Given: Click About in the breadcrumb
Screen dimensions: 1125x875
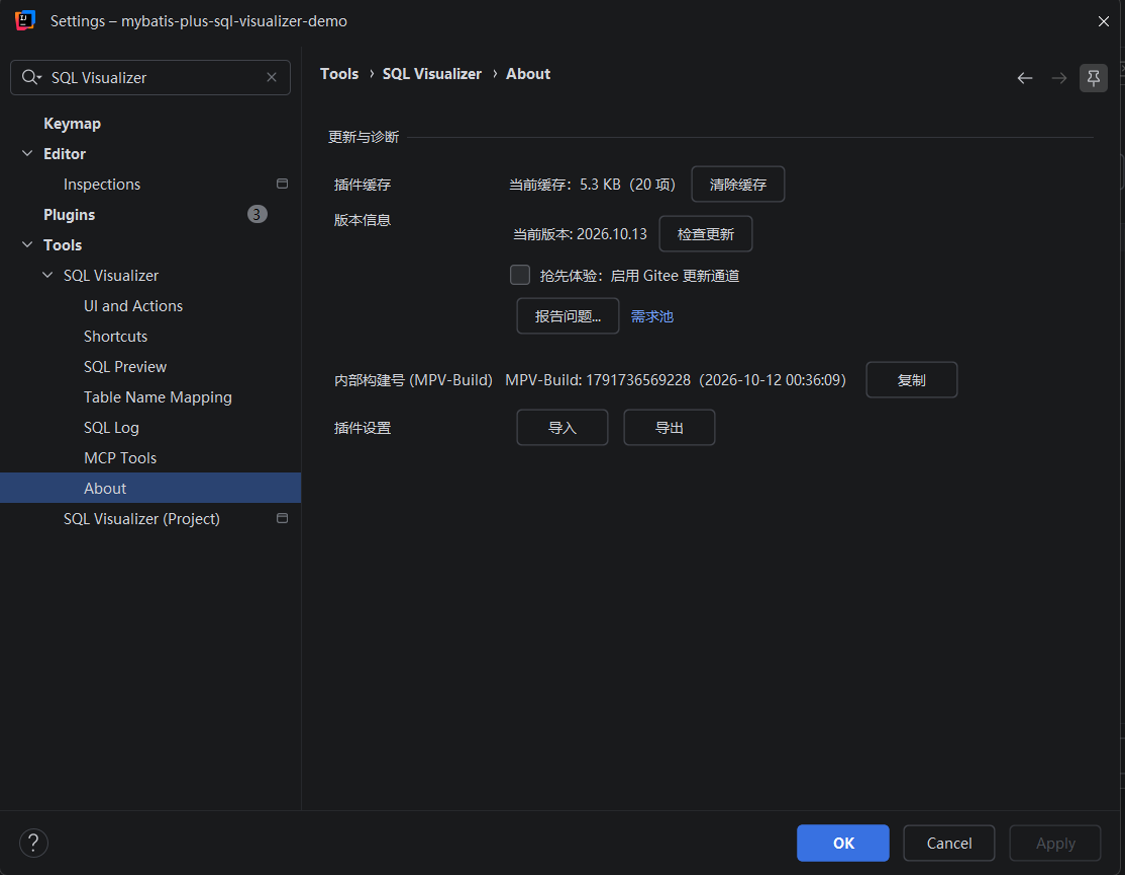Looking at the screenshot, I should click(x=528, y=74).
